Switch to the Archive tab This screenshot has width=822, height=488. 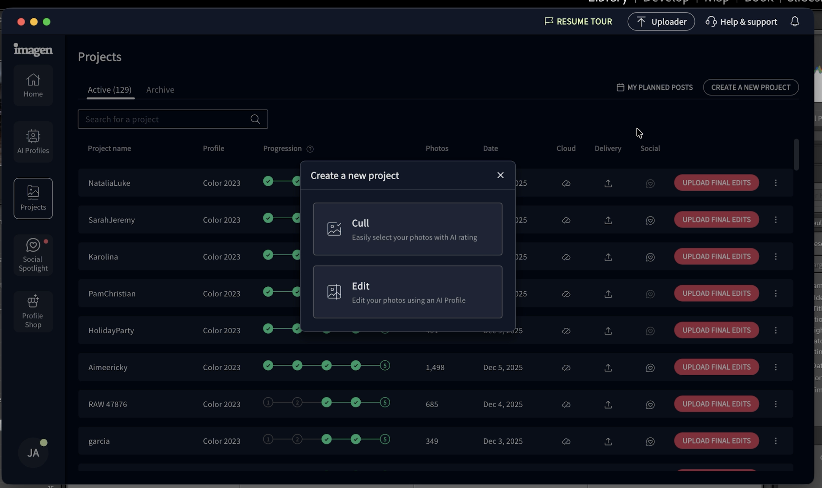pyautogui.click(x=160, y=90)
